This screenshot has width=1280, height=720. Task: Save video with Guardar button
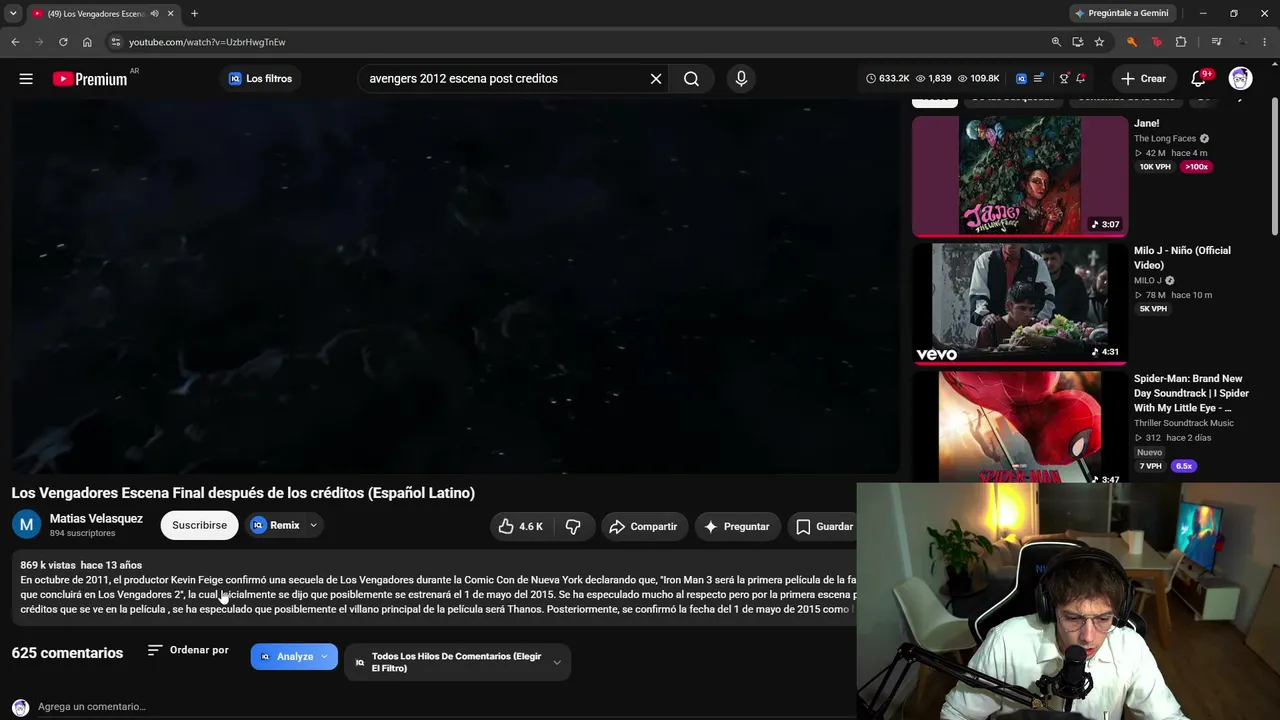[824, 526]
